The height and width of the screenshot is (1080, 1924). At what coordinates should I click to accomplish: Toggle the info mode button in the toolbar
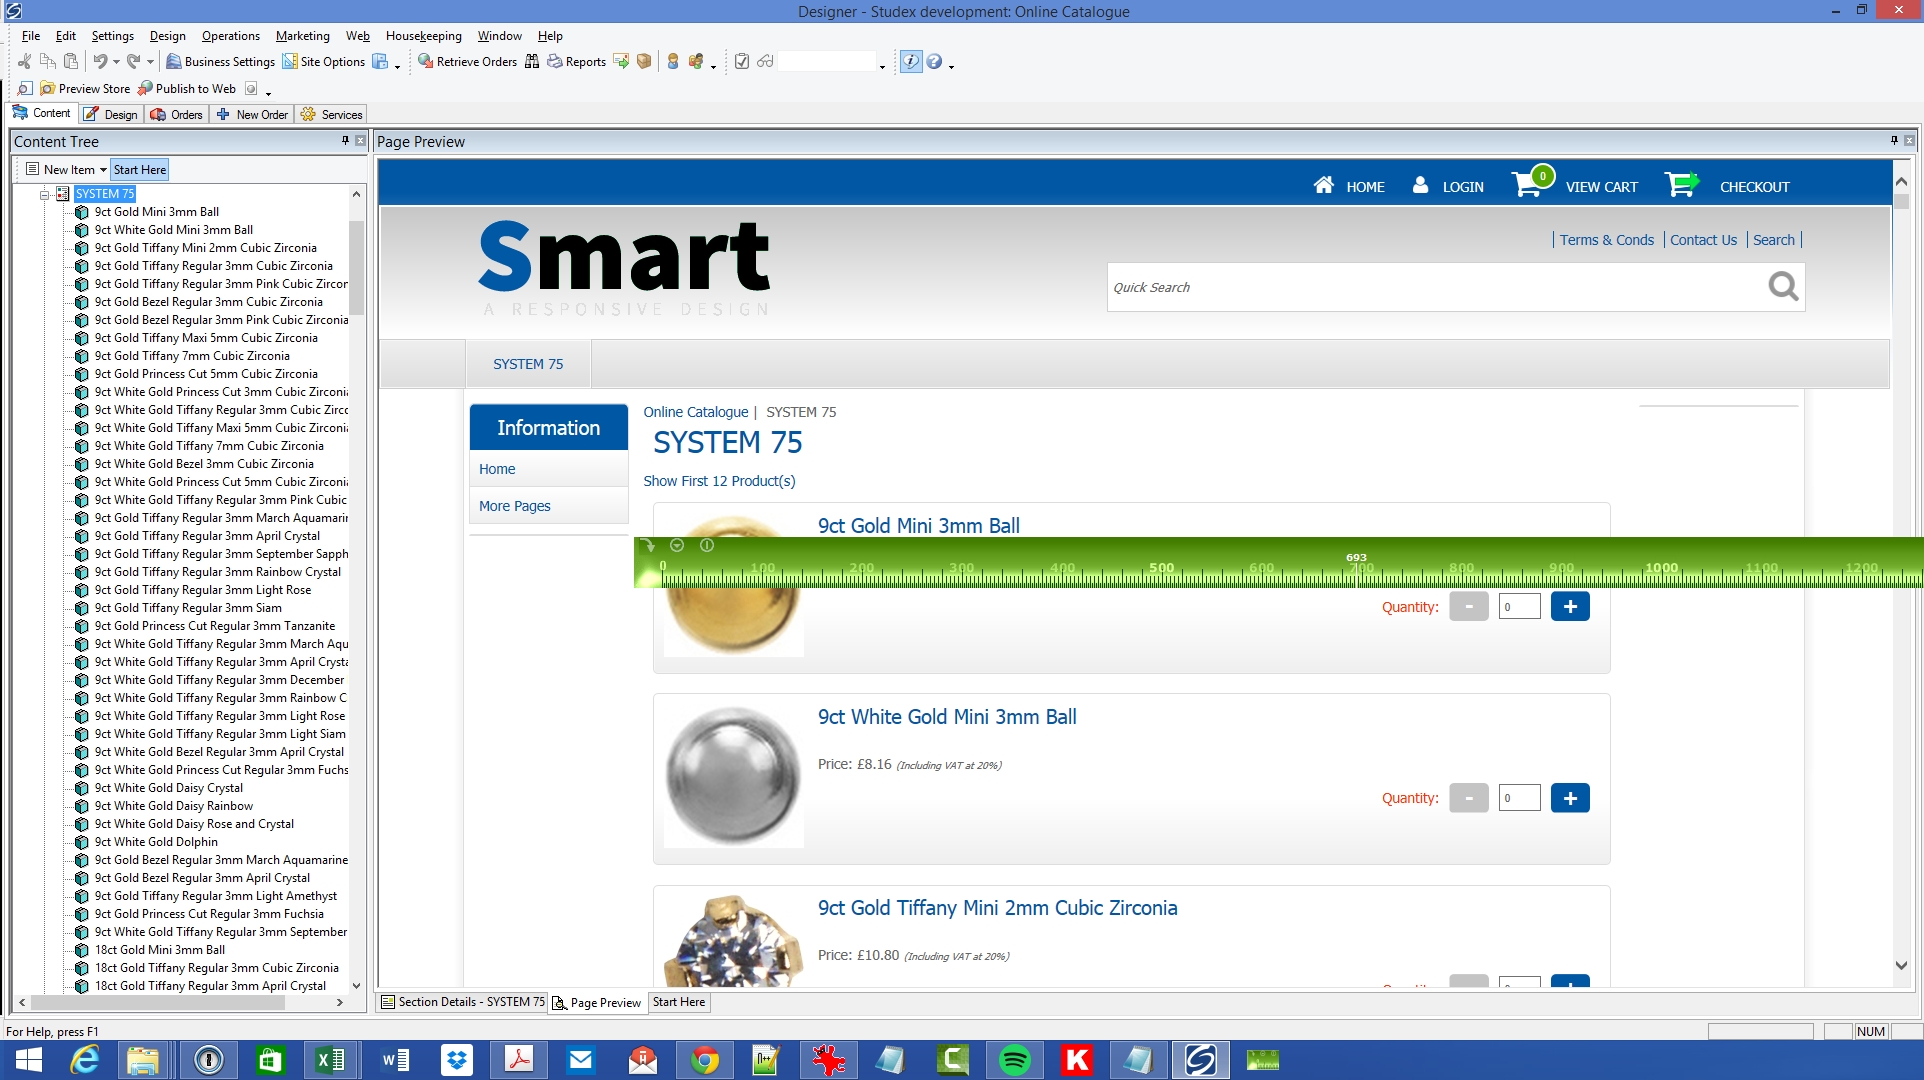(x=910, y=62)
